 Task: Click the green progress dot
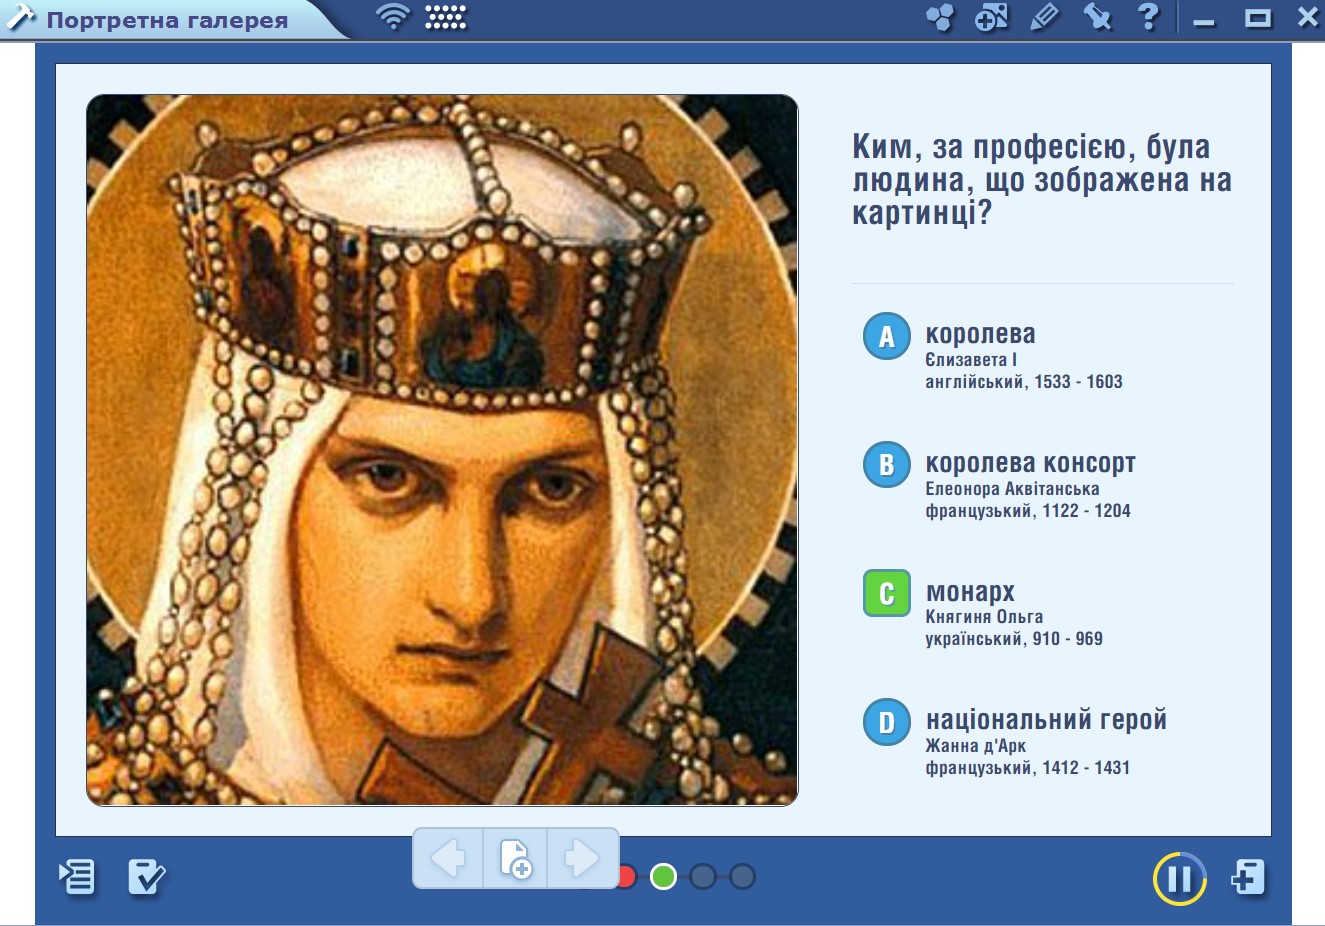pyautogui.click(x=663, y=877)
